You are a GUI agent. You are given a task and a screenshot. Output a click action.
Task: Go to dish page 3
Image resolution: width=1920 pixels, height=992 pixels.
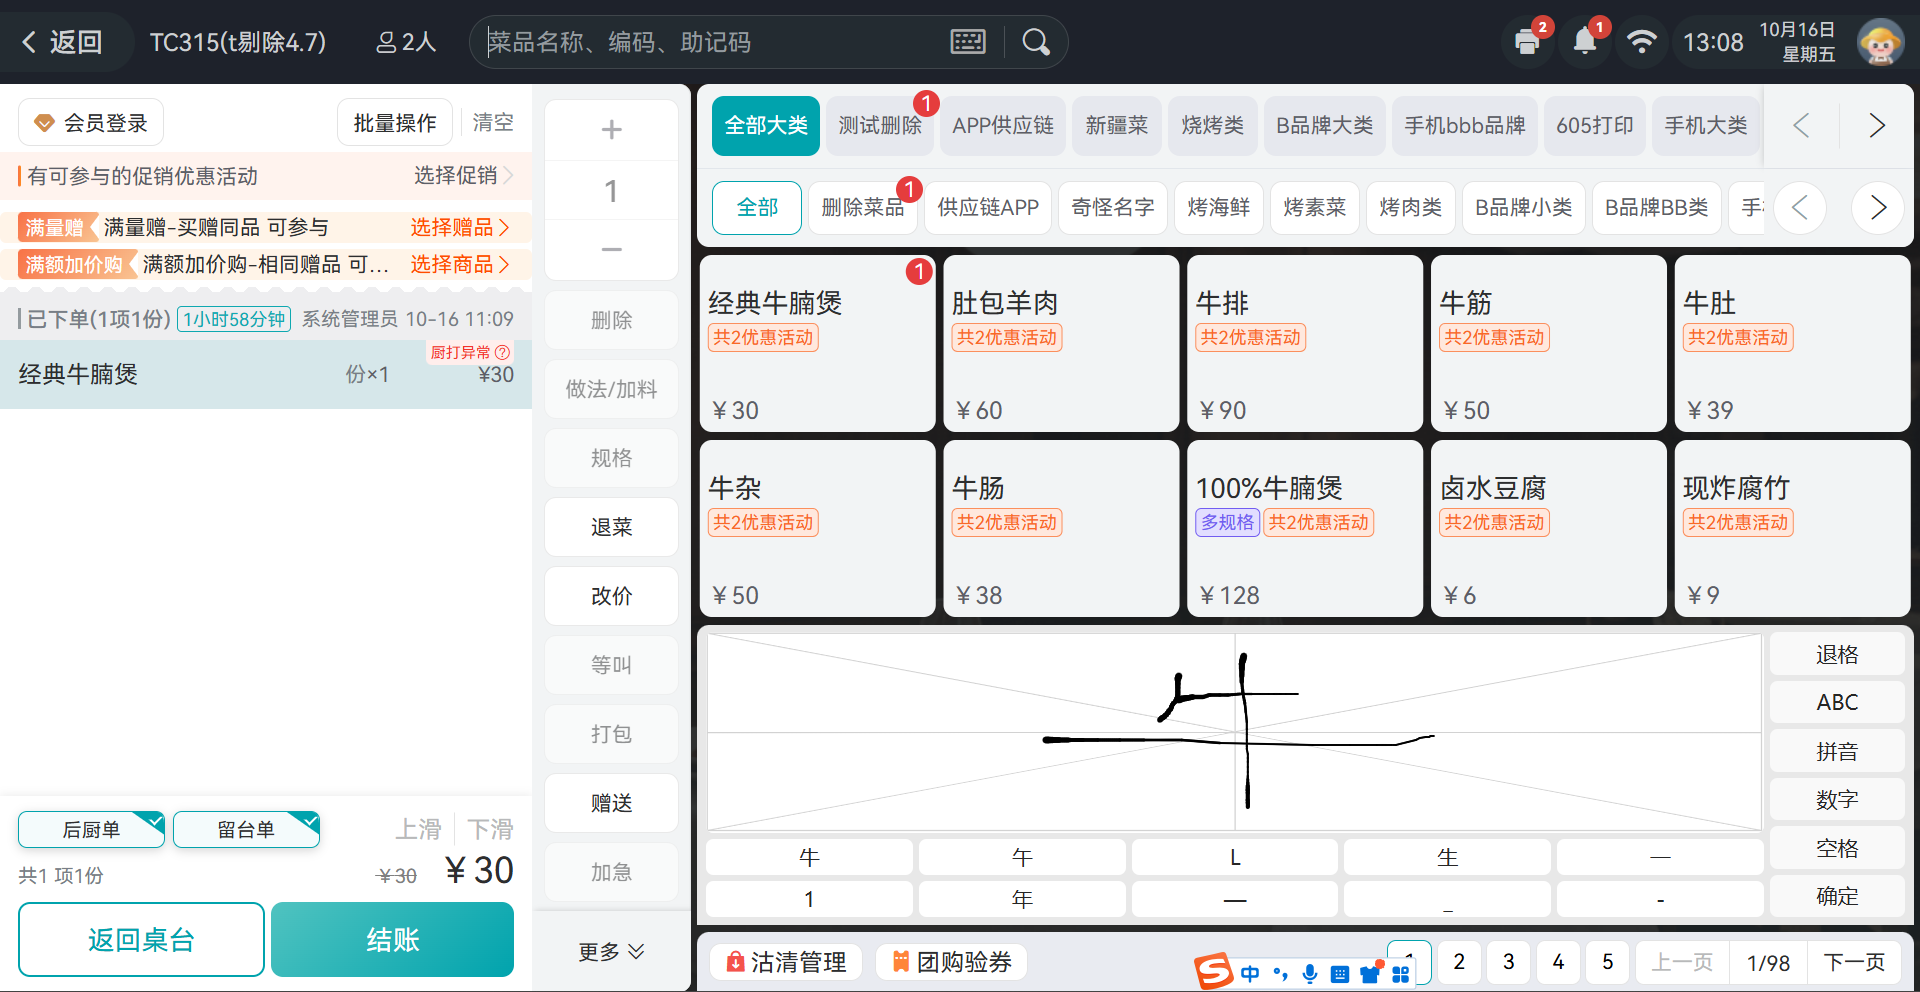point(1508,962)
